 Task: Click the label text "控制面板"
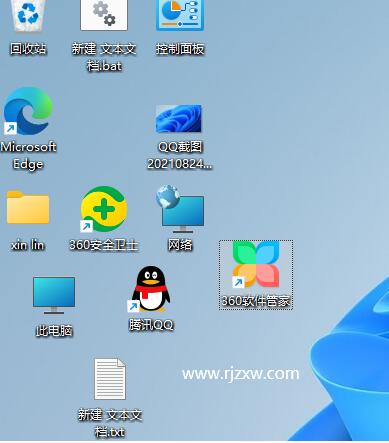pyautogui.click(x=180, y=49)
